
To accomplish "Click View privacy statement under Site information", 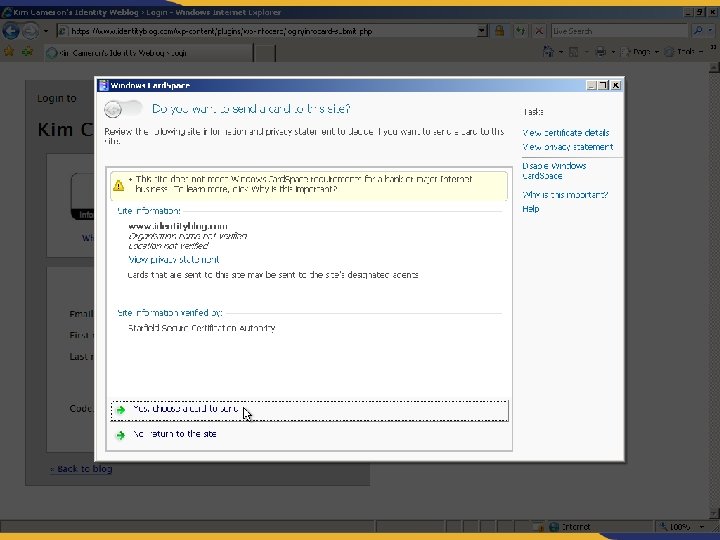I will [x=174, y=260].
